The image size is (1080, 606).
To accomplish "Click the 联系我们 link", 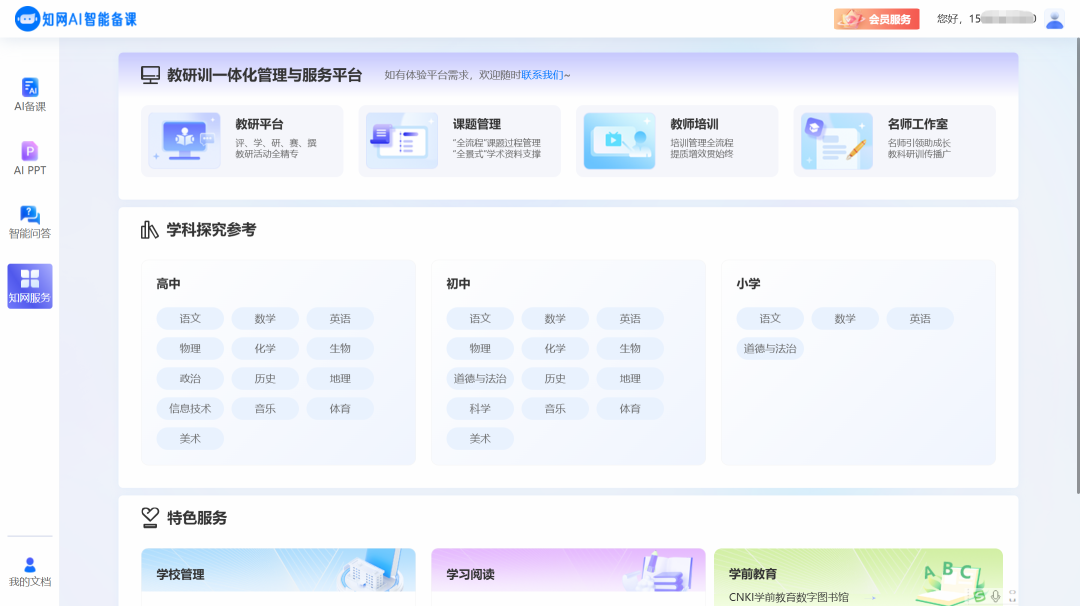I will [542, 75].
